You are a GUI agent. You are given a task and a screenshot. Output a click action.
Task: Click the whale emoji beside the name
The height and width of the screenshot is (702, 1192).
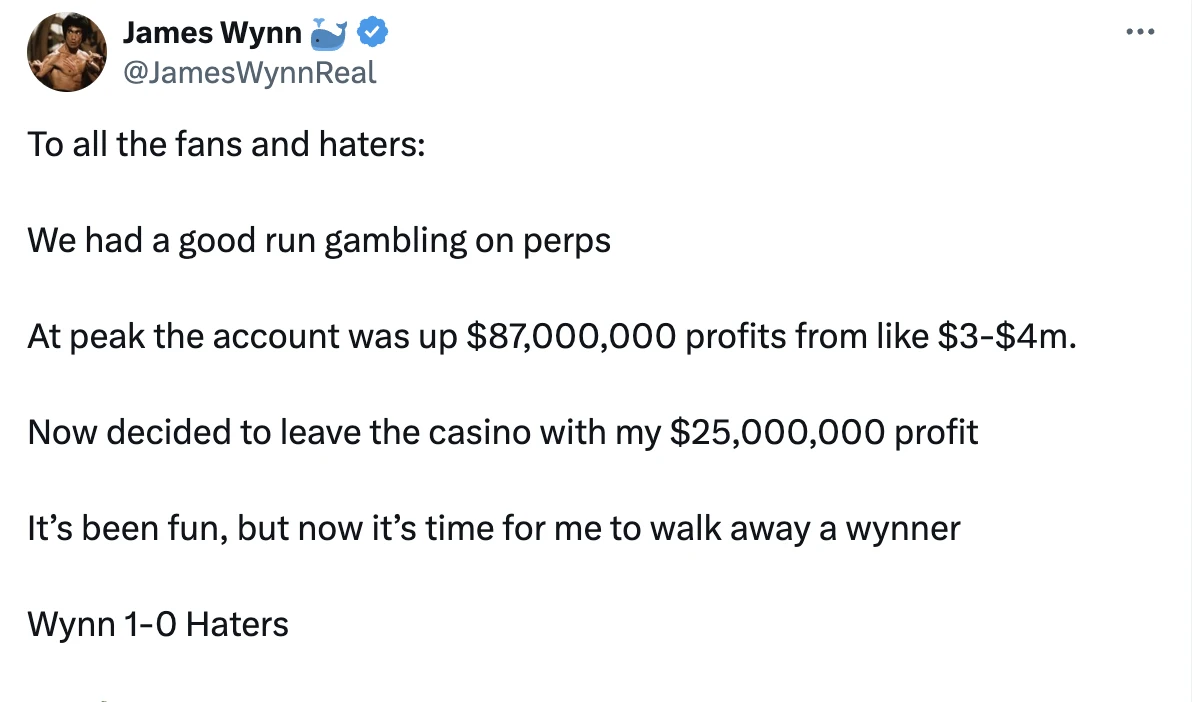point(326,31)
